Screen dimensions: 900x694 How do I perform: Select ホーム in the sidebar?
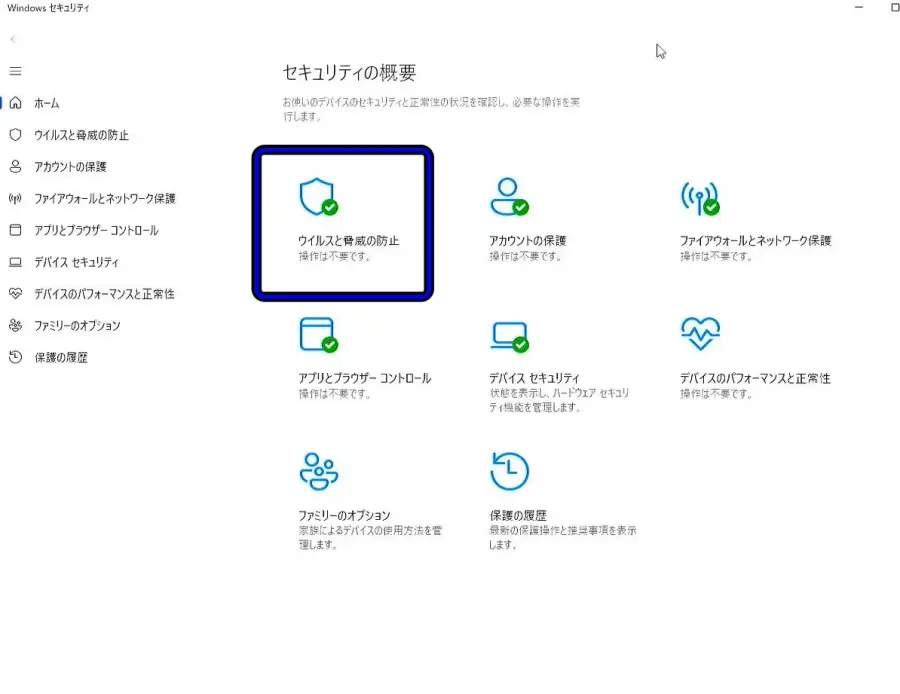click(x=46, y=103)
